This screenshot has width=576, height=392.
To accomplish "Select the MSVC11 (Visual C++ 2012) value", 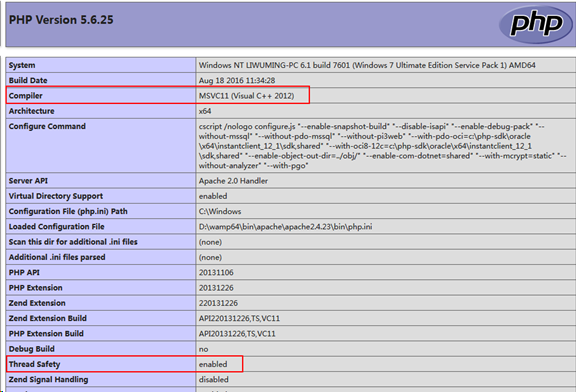I will pyautogui.click(x=246, y=96).
